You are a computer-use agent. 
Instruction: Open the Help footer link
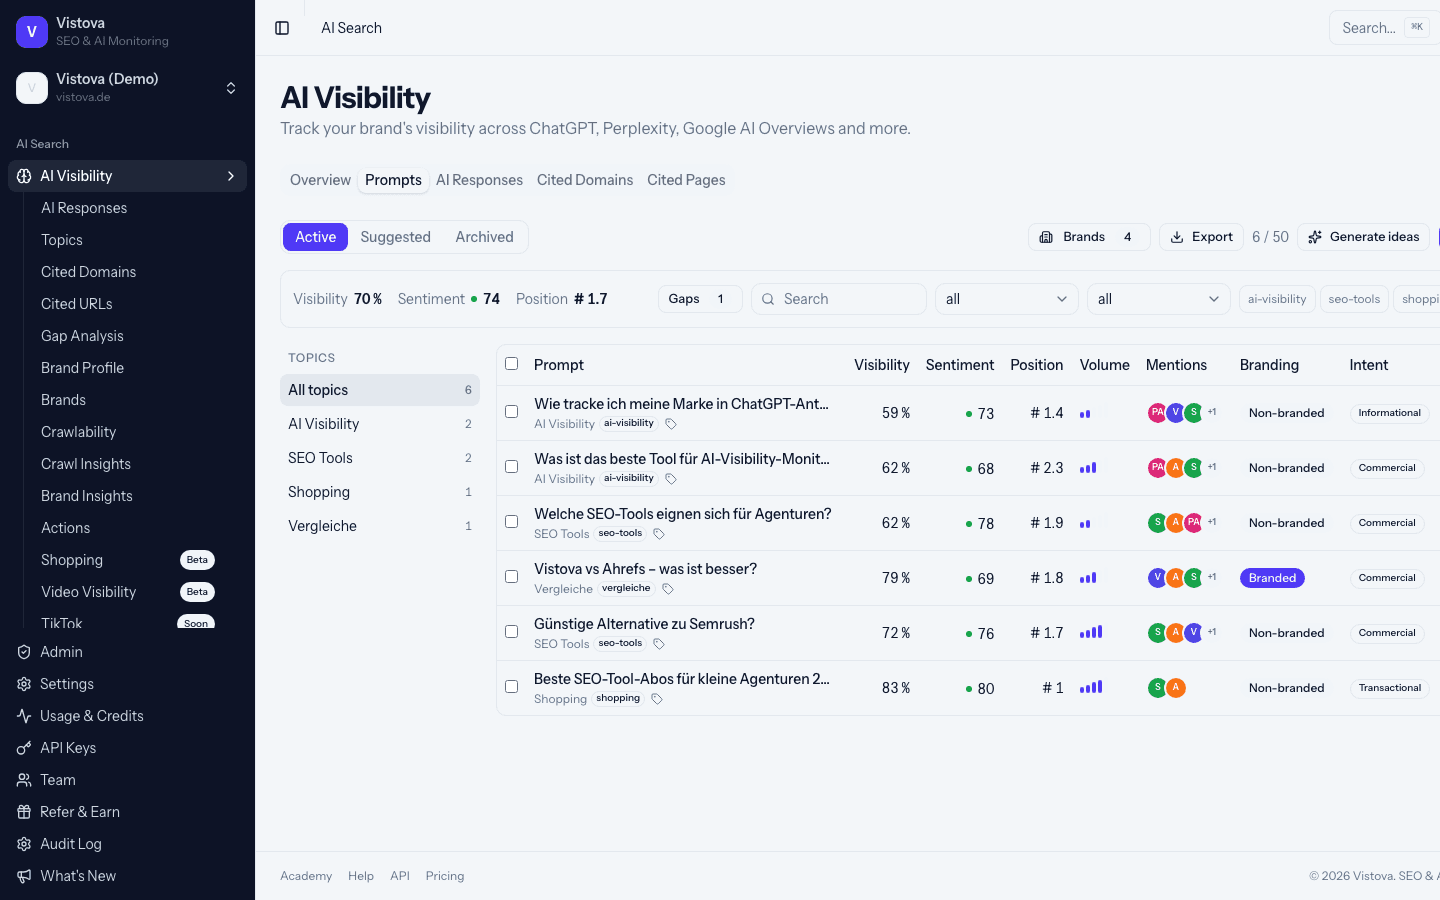tap(361, 876)
